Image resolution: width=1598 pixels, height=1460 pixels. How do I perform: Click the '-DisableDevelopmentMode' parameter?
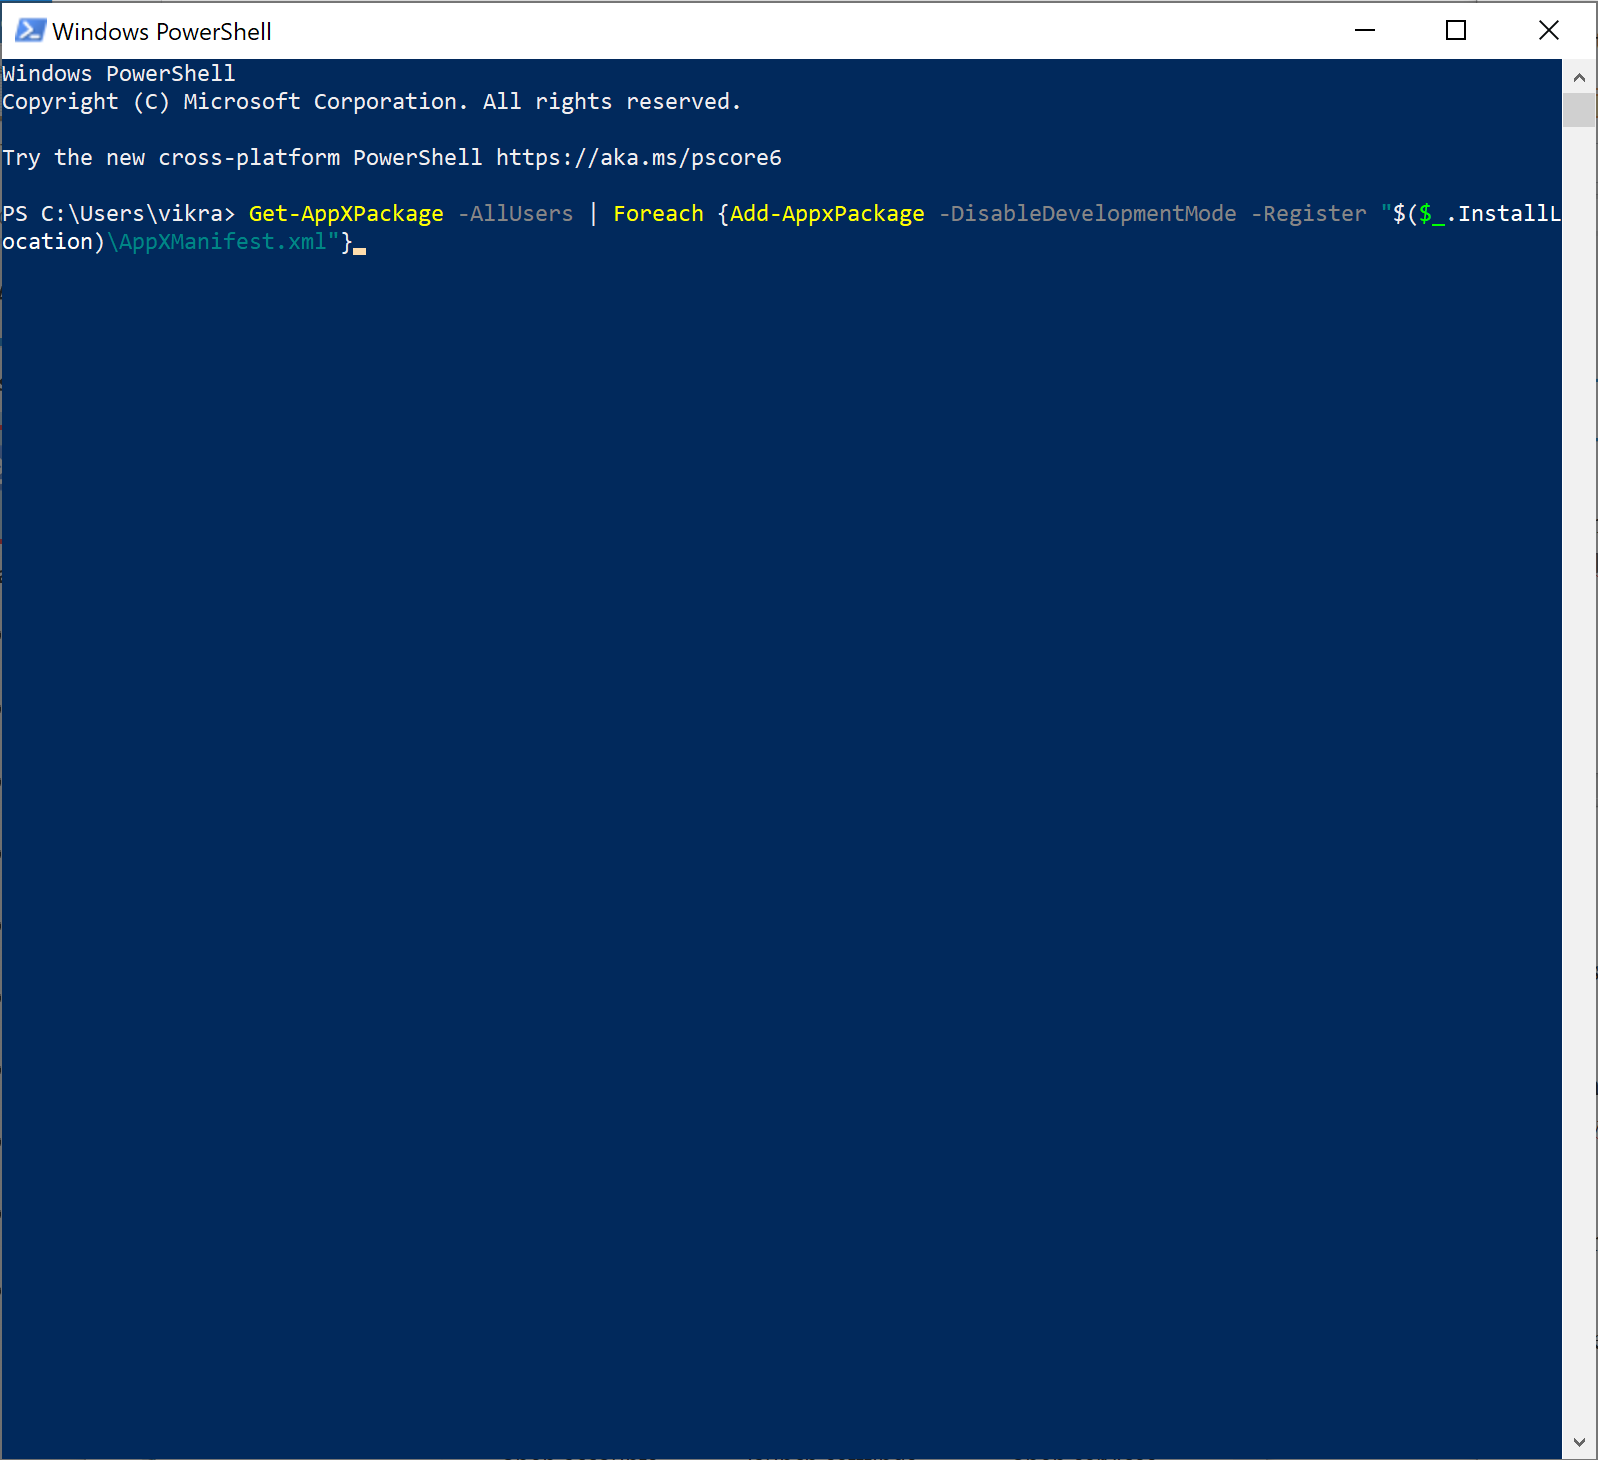click(1088, 214)
